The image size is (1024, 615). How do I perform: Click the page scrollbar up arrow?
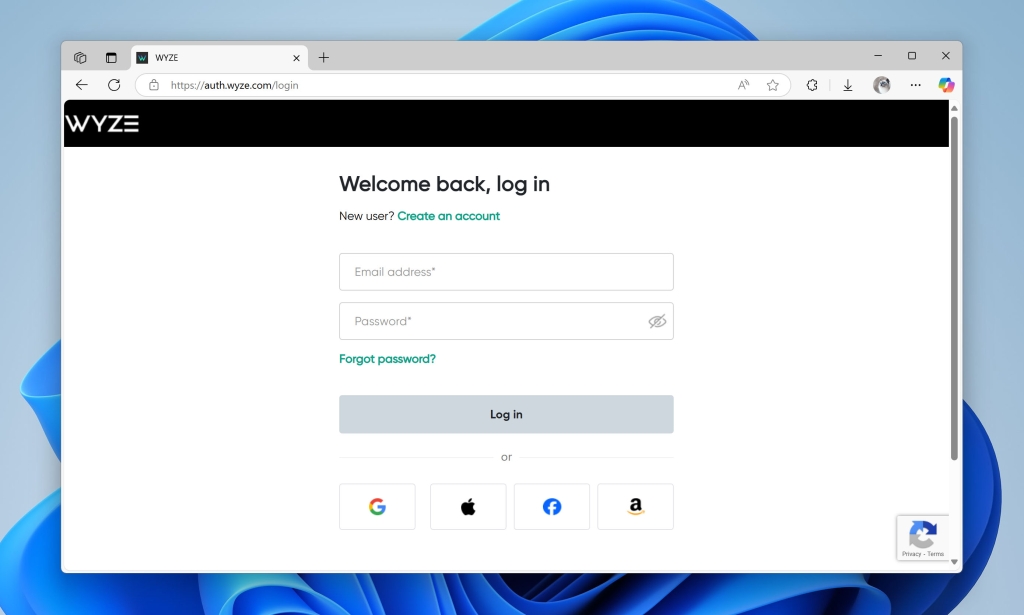(954, 108)
